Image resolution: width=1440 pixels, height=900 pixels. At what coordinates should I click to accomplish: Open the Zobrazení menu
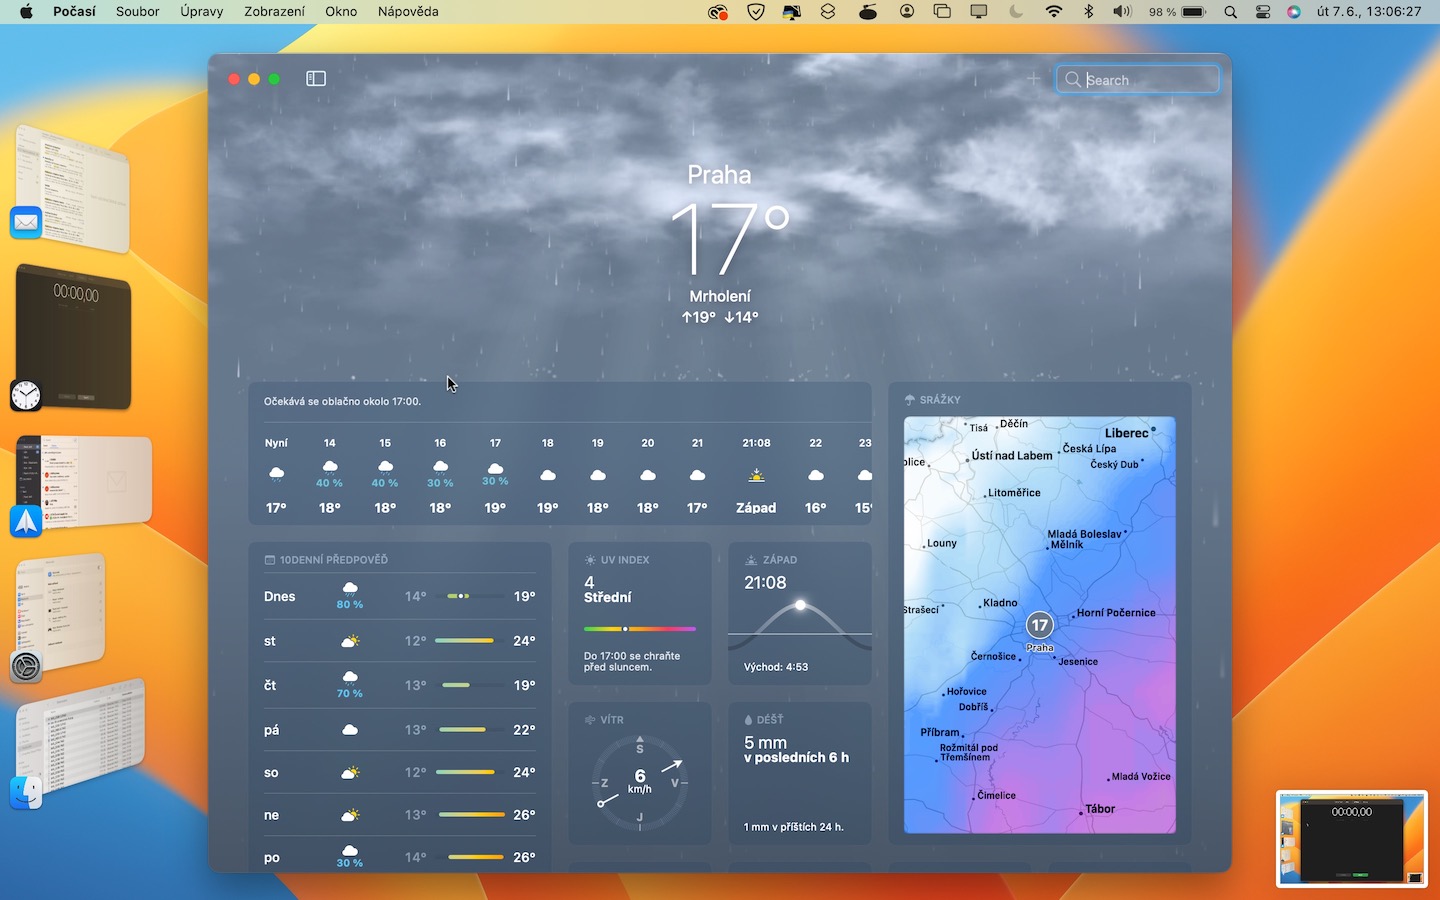[275, 12]
